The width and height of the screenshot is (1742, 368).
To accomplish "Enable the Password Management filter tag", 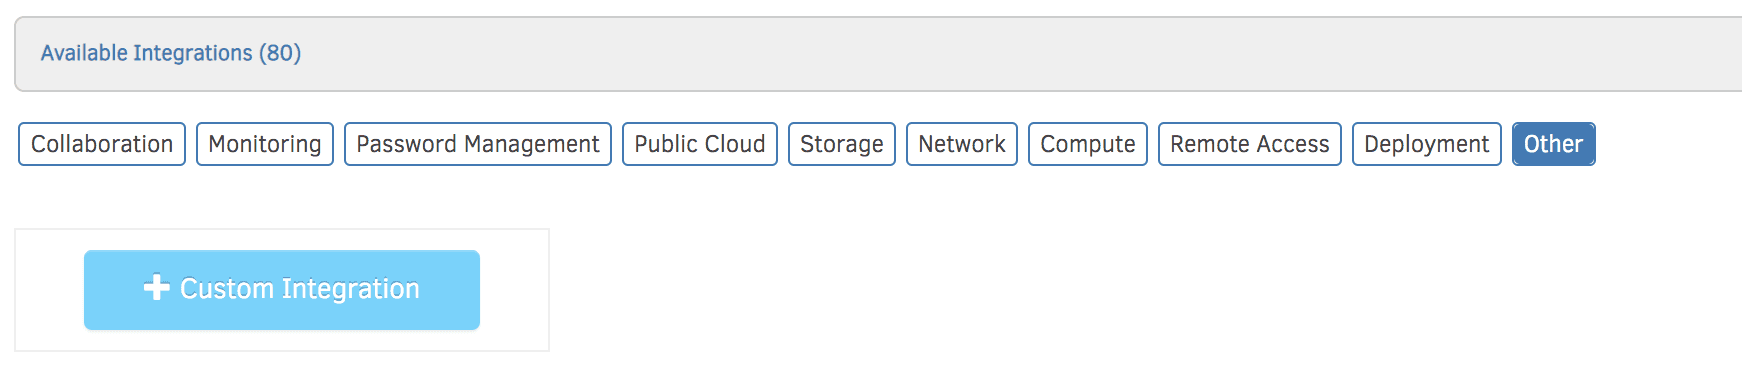I will pos(478,144).
